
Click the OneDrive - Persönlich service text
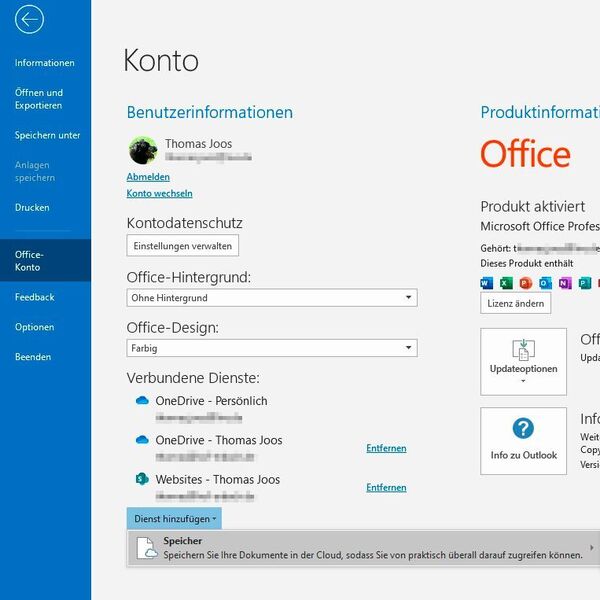(x=211, y=401)
